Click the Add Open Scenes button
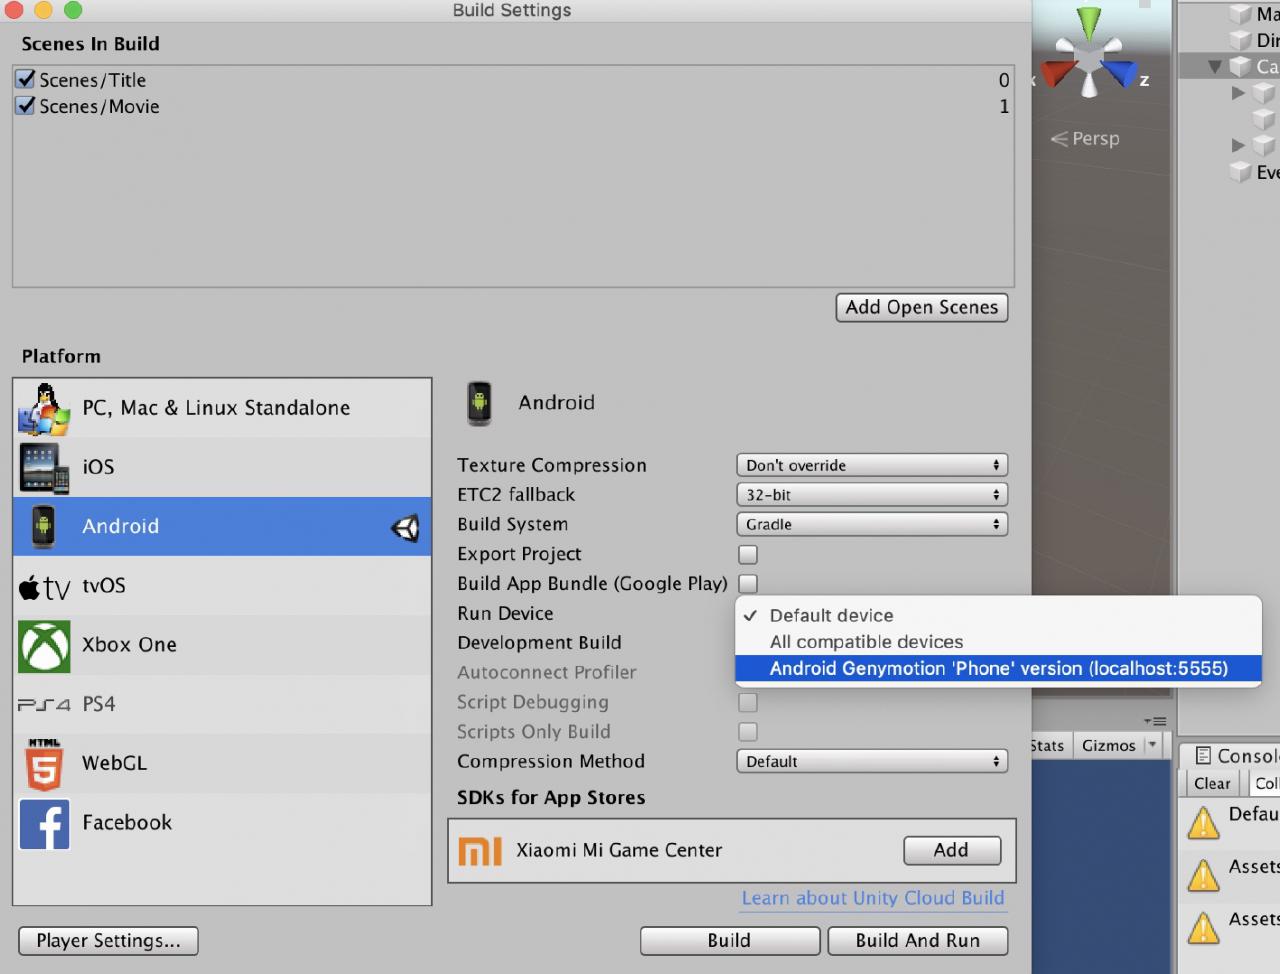Viewport: 1280px width, 974px height. coord(922,307)
